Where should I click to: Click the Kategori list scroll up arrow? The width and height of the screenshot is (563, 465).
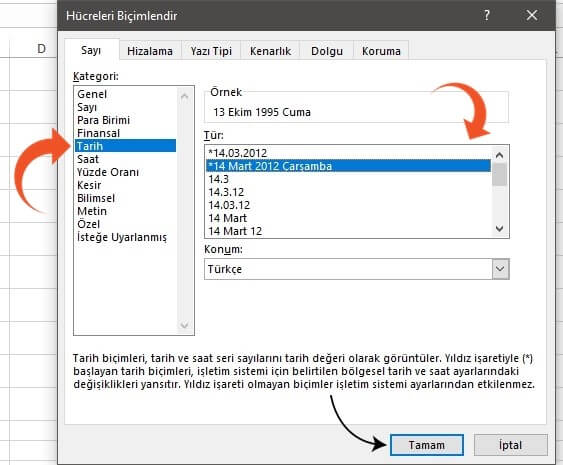click(185, 96)
